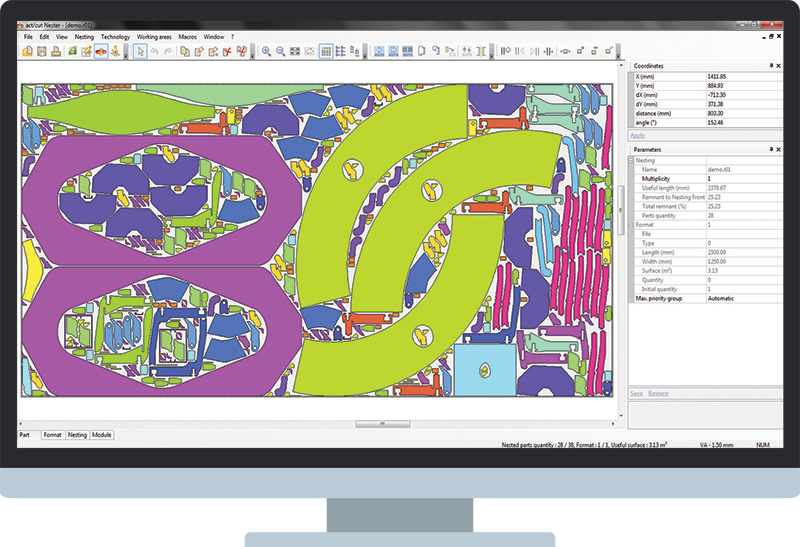Click the Save file toolbar icon

[x=41, y=51]
